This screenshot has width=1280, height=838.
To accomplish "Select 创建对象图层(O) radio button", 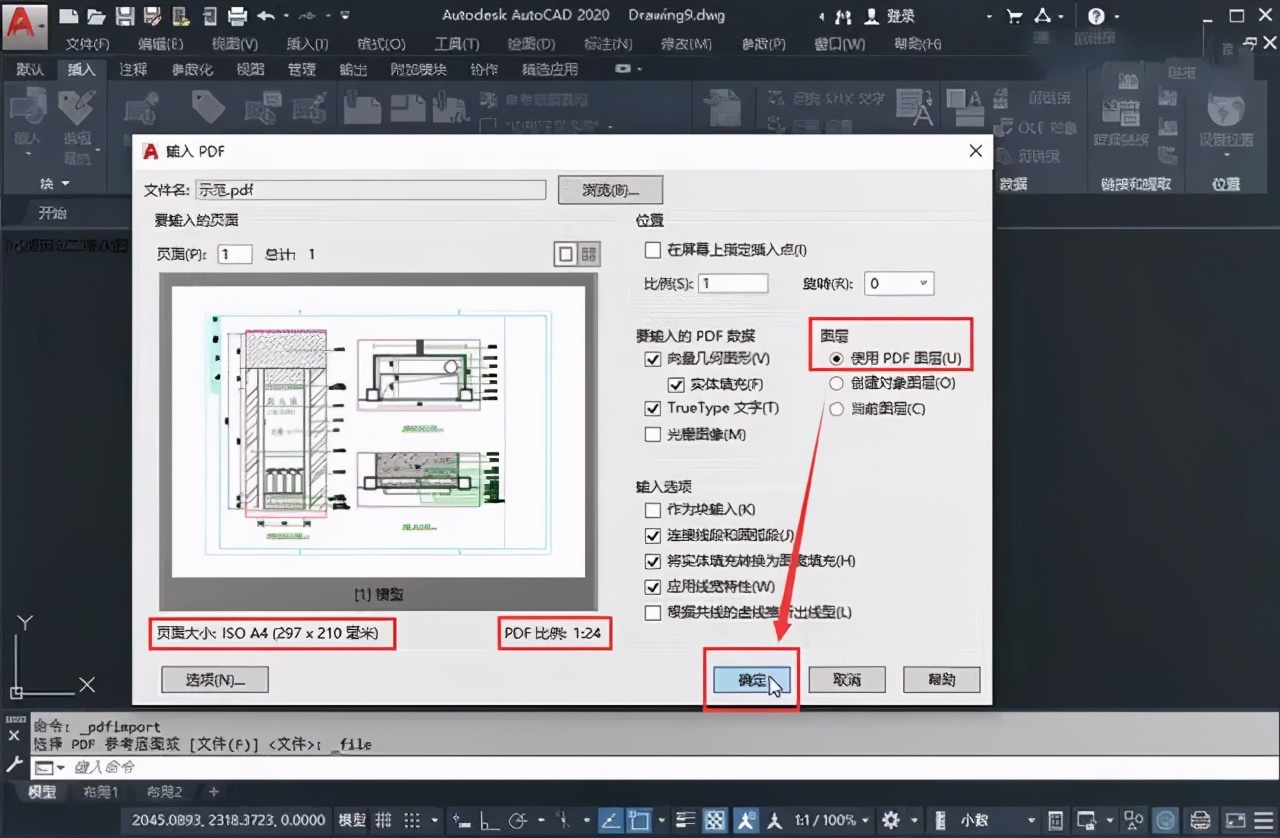I will click(x=837, y=383).
